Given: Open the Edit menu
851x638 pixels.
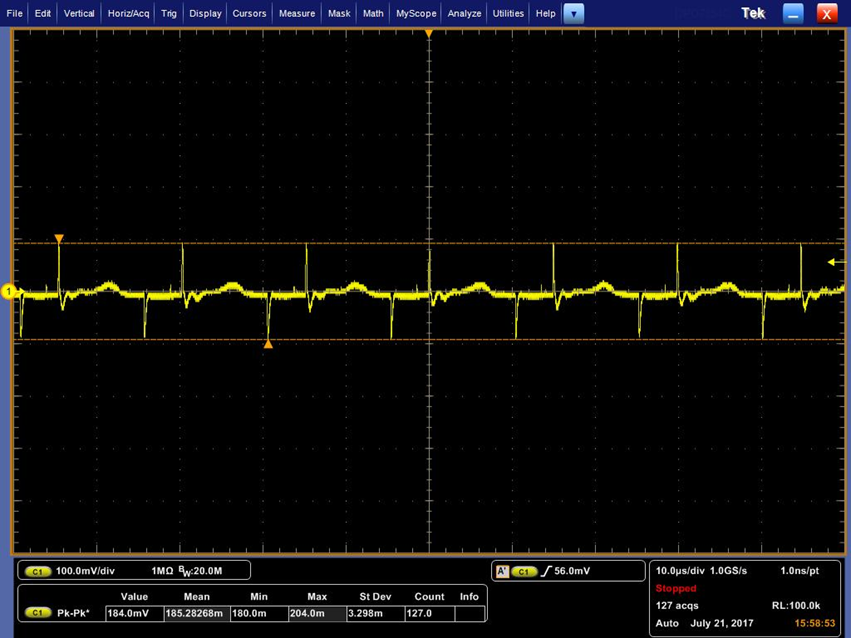Looking at the screenshot, I should click(42, 14).
